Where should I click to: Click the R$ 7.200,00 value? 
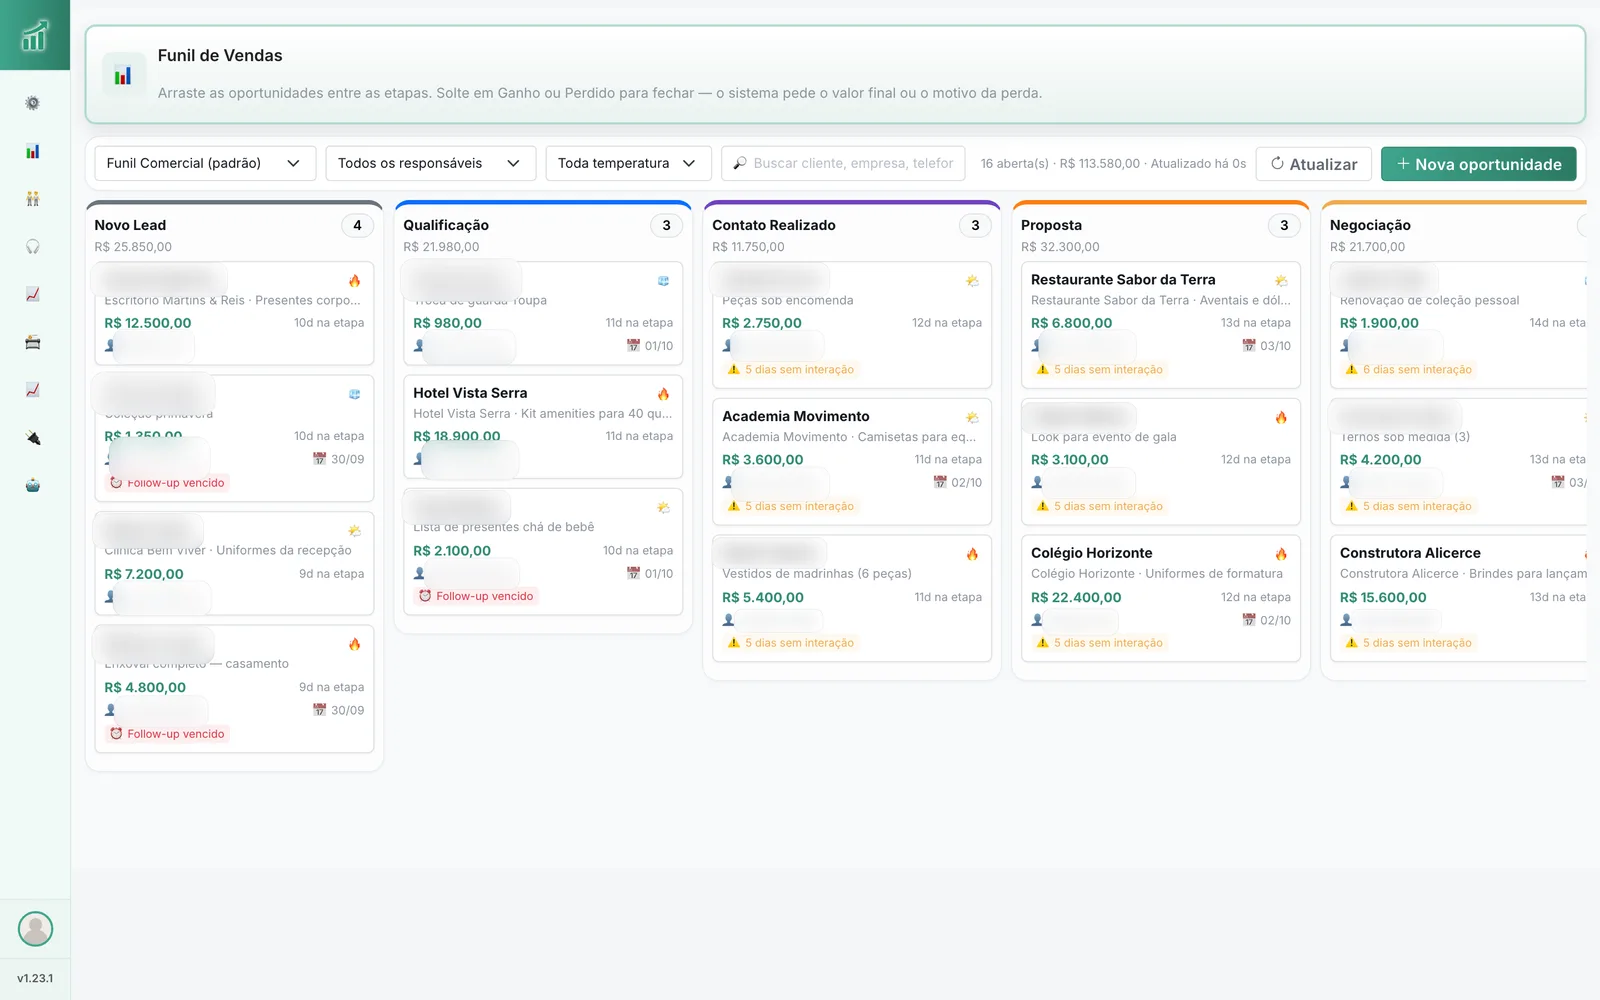point(144,574)
